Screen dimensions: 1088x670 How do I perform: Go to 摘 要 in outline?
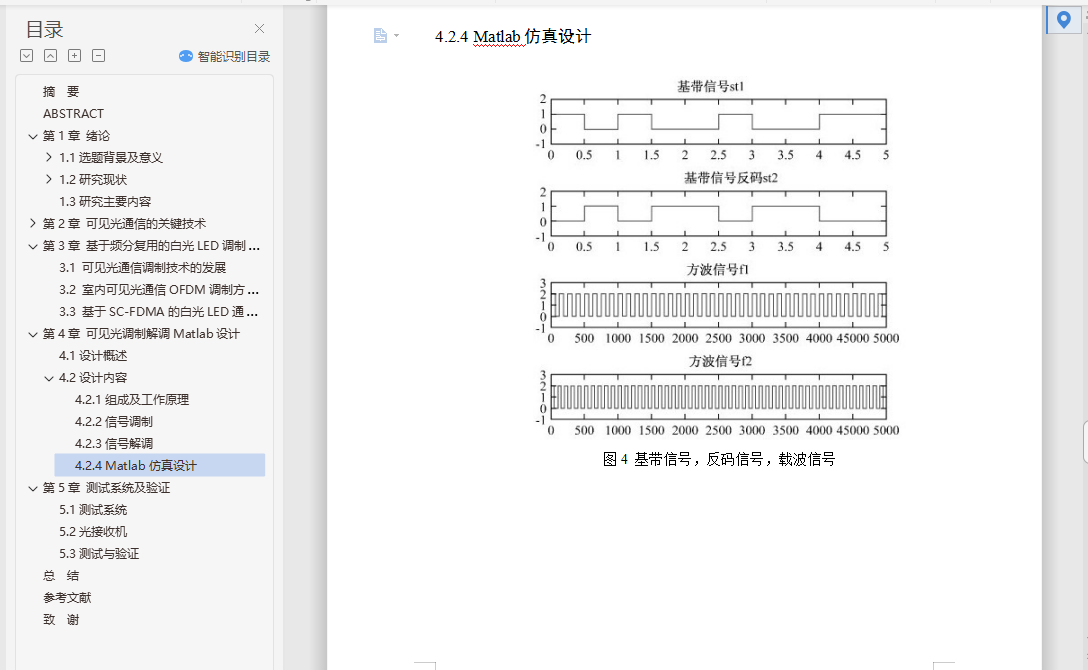click(61, 92)
